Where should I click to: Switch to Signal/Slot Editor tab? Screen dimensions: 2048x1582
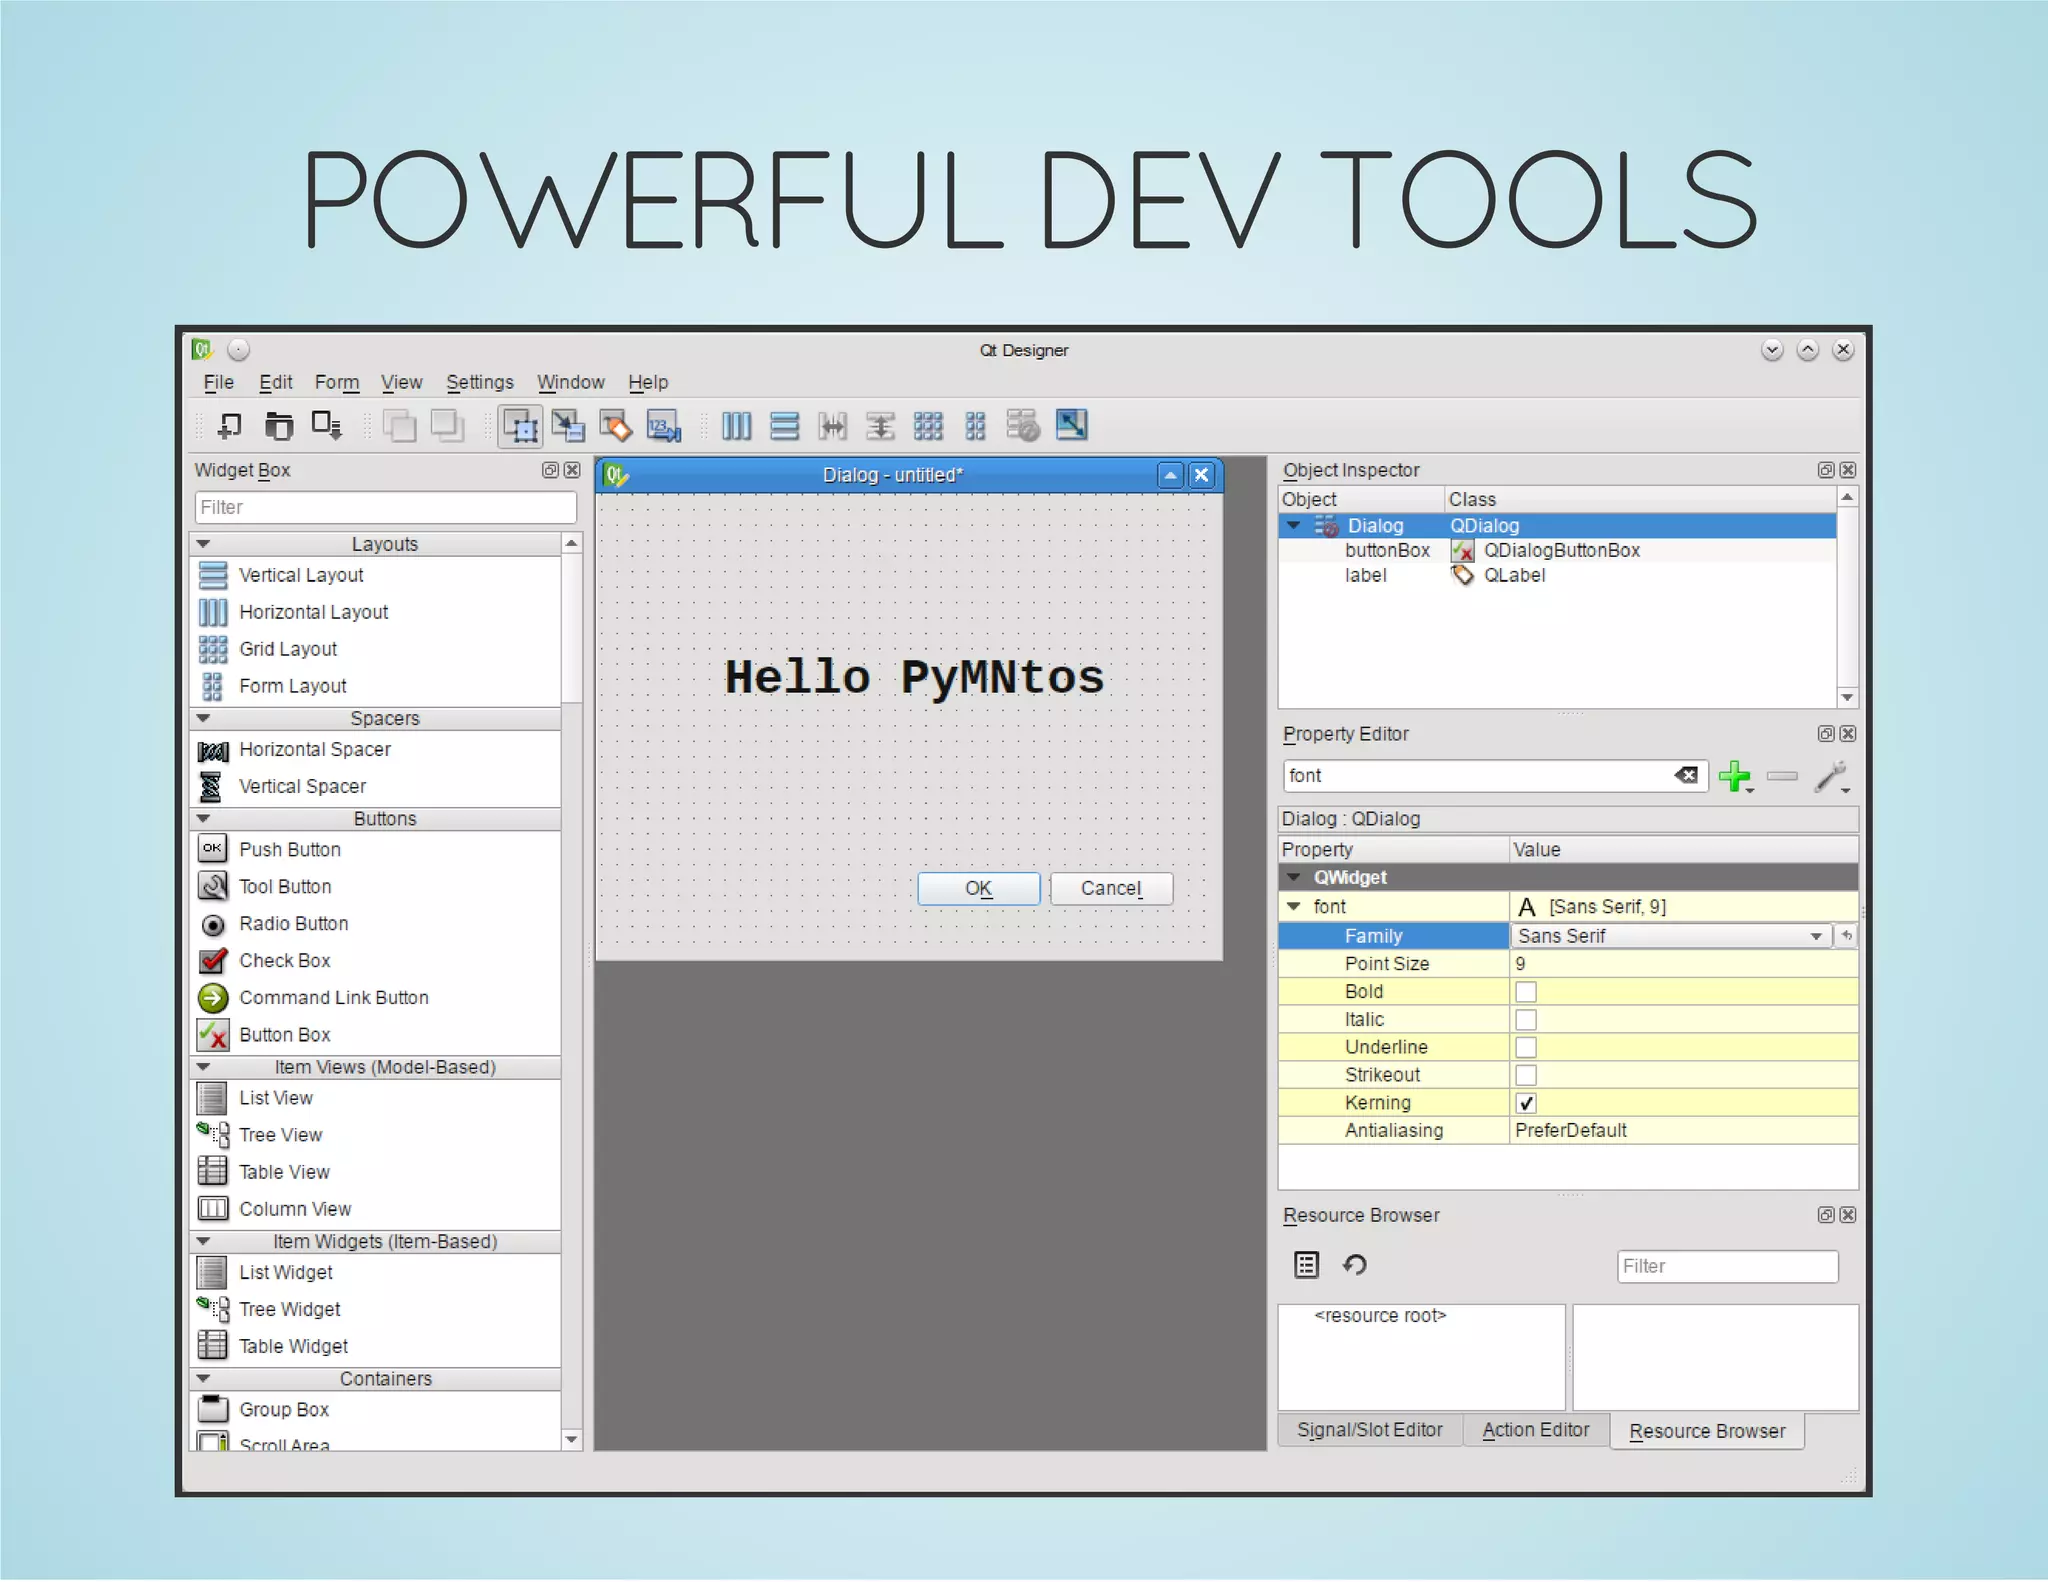click(1369, 1430)
